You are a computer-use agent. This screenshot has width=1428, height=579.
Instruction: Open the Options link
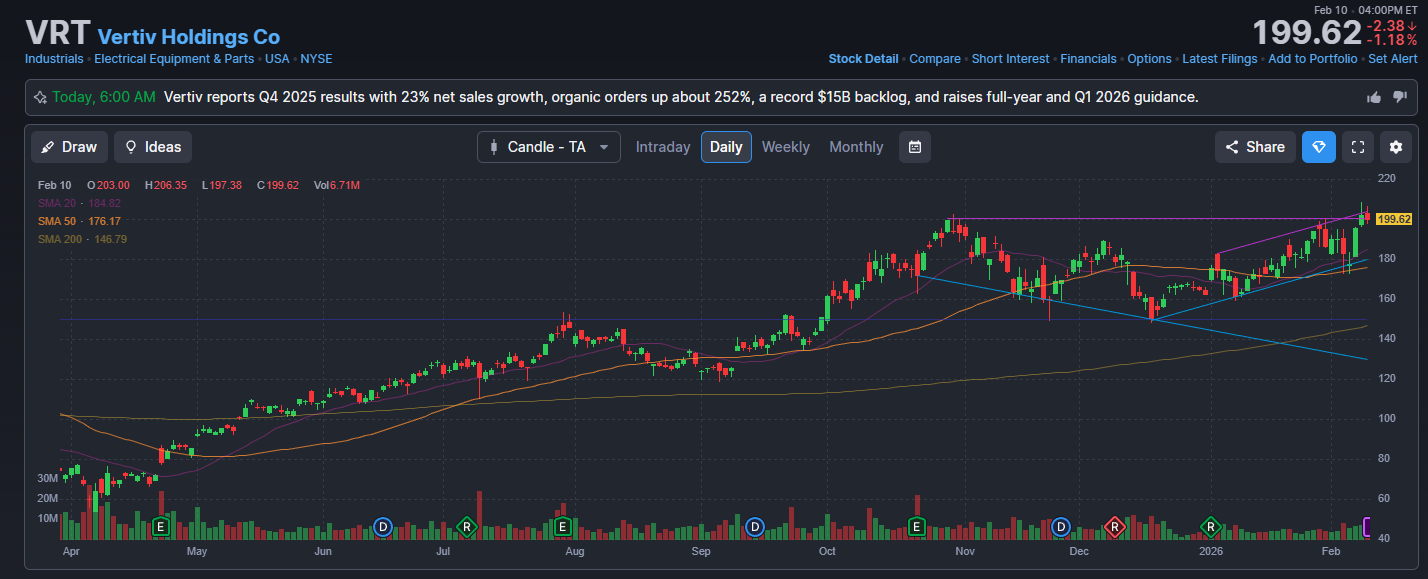pos(1149,59)
